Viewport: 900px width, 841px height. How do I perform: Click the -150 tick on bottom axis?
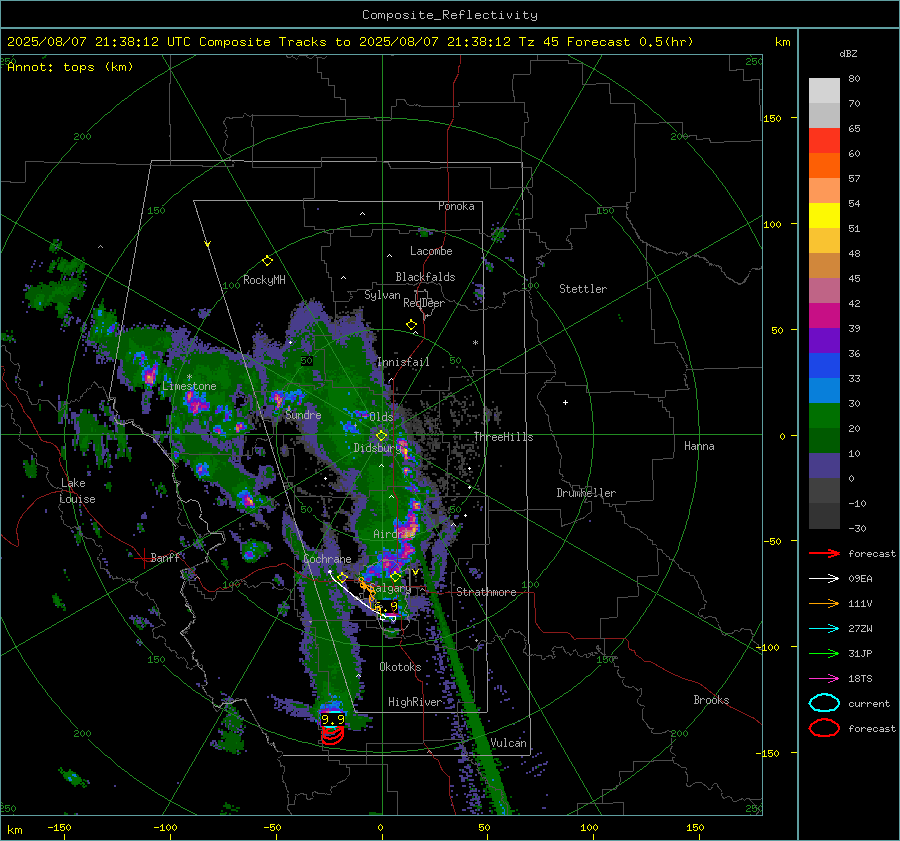pyautogui.click(x=59, y=827)
